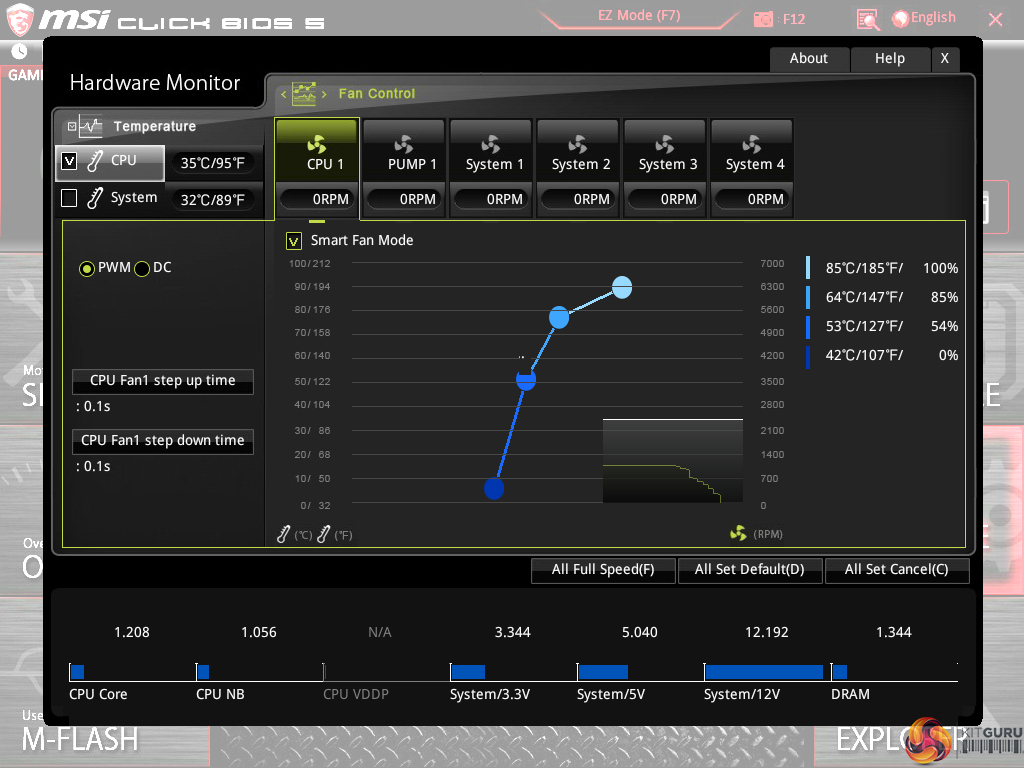The width and height of the screenshot is (1024, 768).
Task: Open the Help button
Action: coord(890,59)
